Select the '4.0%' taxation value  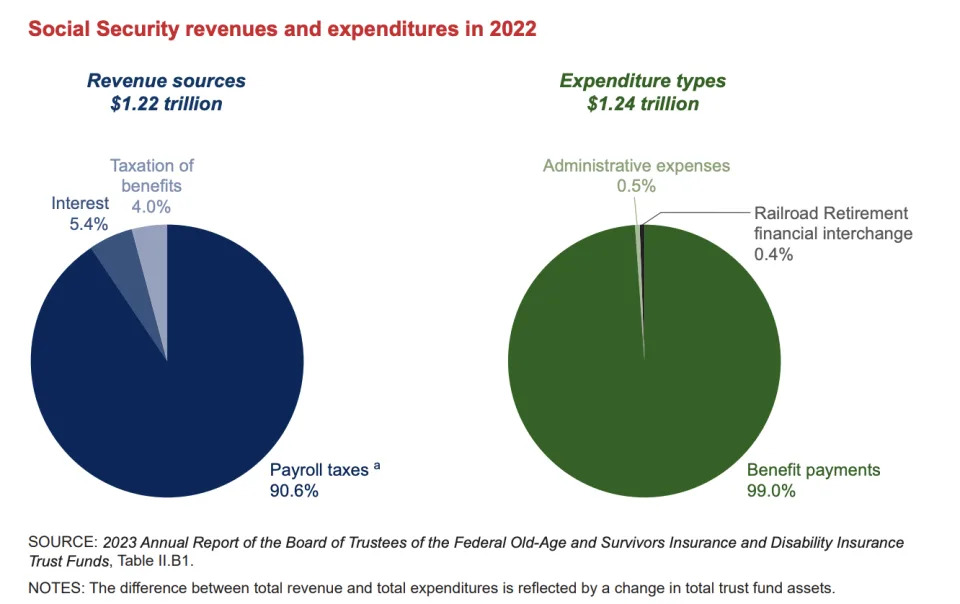[151, 207]
